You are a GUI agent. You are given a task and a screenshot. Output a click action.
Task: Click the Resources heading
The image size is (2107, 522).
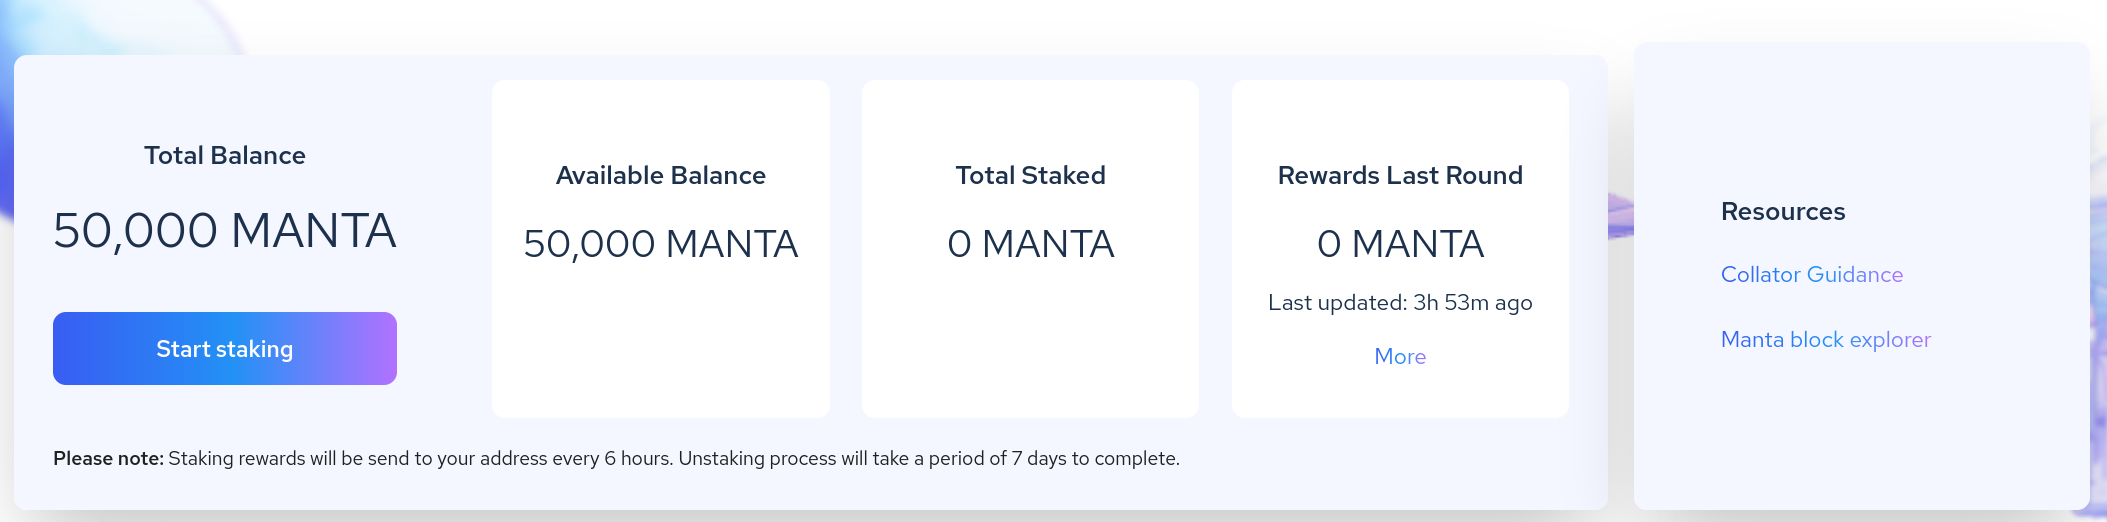click(x=1783, y=212)
